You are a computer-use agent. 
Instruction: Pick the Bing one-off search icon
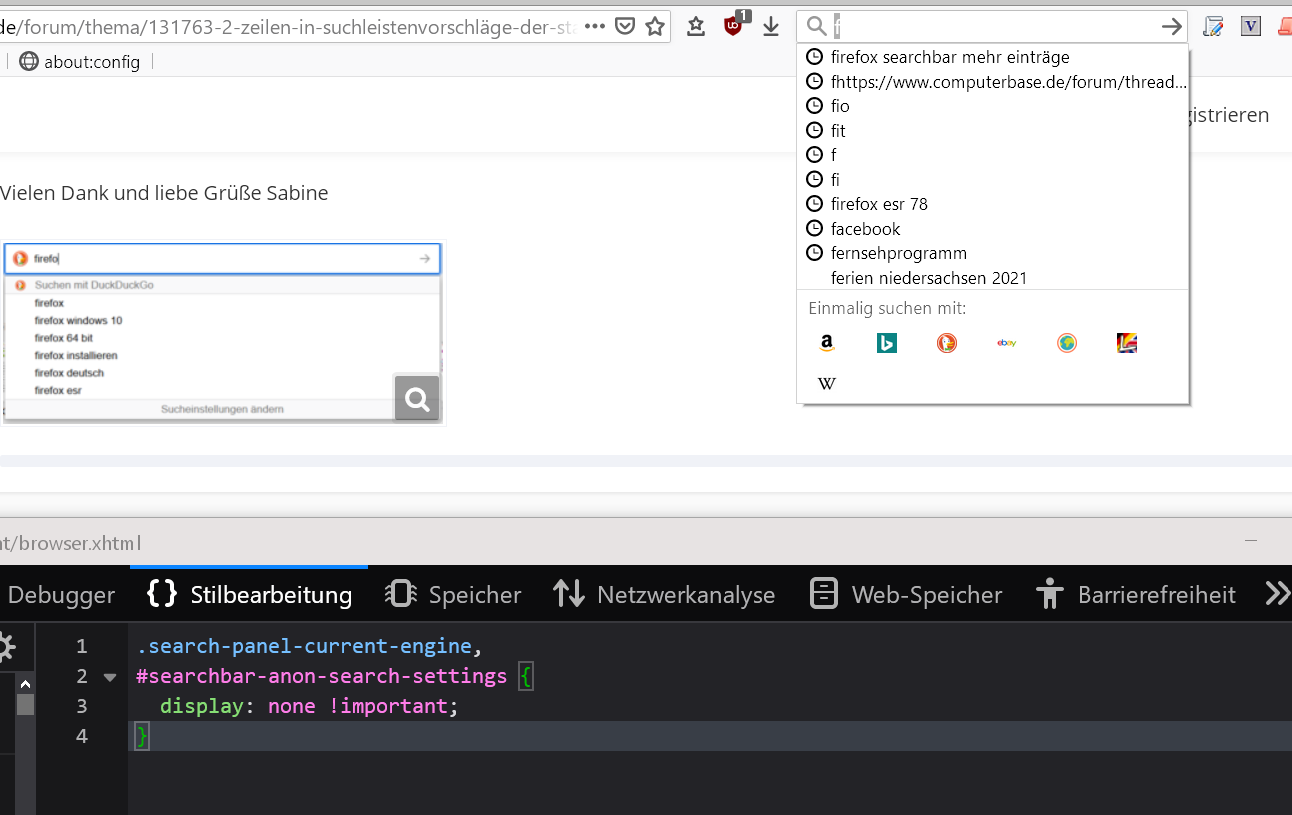click(887, 343)
